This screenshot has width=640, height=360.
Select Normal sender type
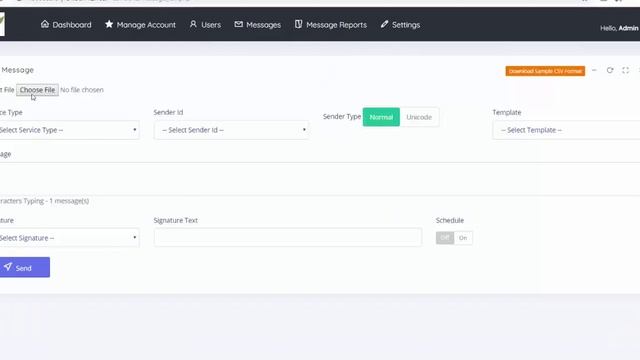(x=381, y=117)
